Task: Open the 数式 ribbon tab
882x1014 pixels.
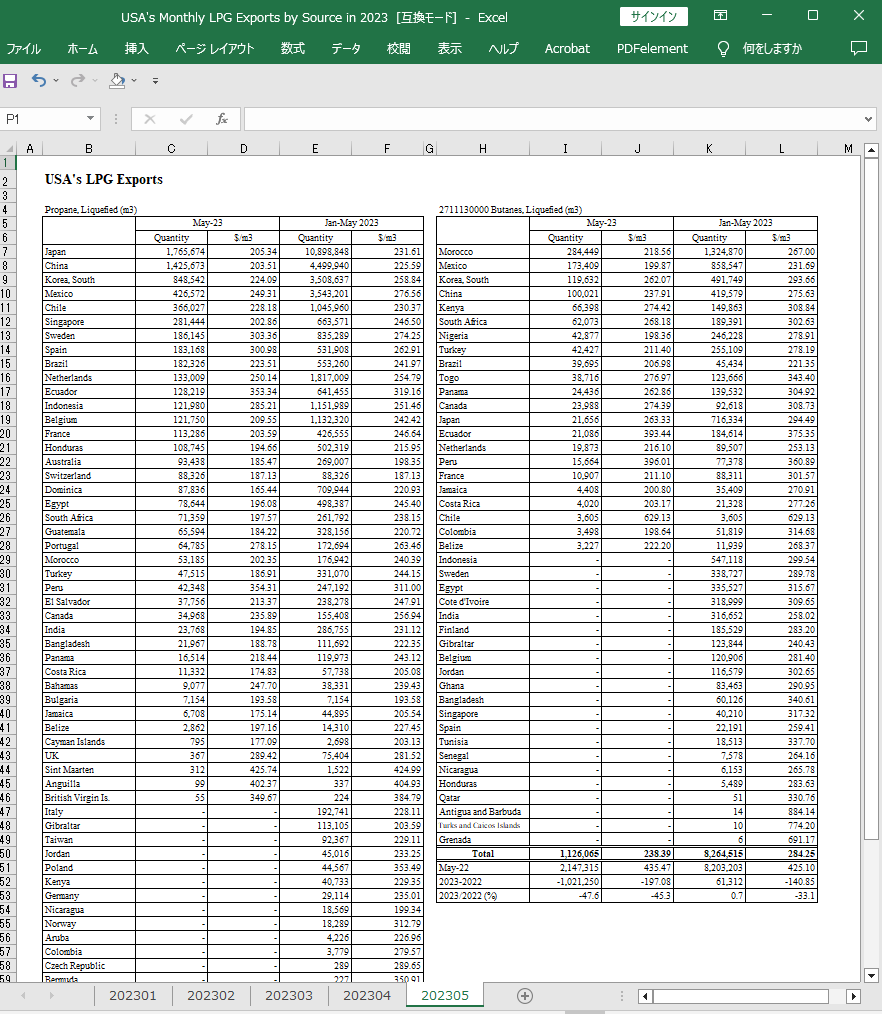Action: coord(293,49)
